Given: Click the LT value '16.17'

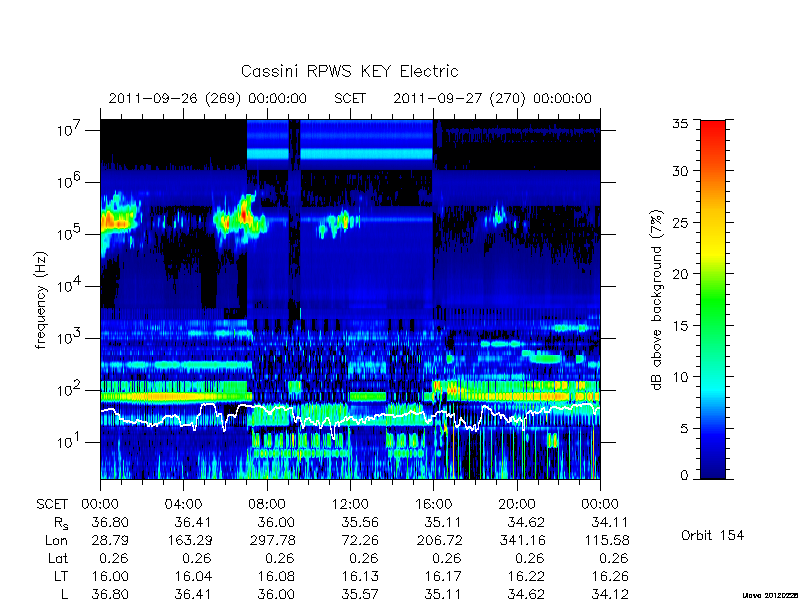Looking at the screenshot, I should click(443, 577).
